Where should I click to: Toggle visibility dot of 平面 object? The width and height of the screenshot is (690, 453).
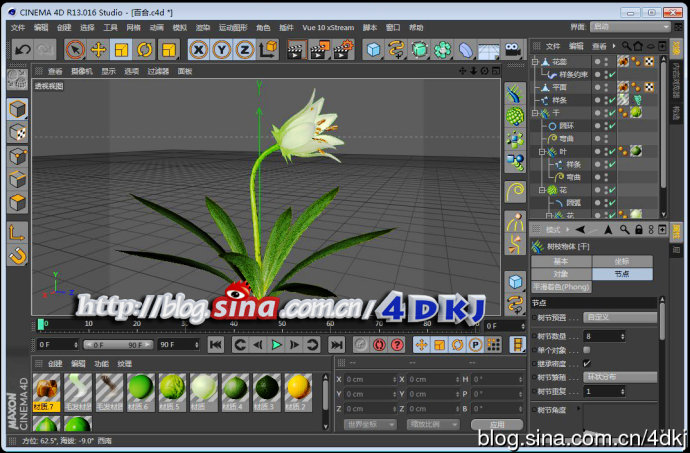(x=606, y=87)
